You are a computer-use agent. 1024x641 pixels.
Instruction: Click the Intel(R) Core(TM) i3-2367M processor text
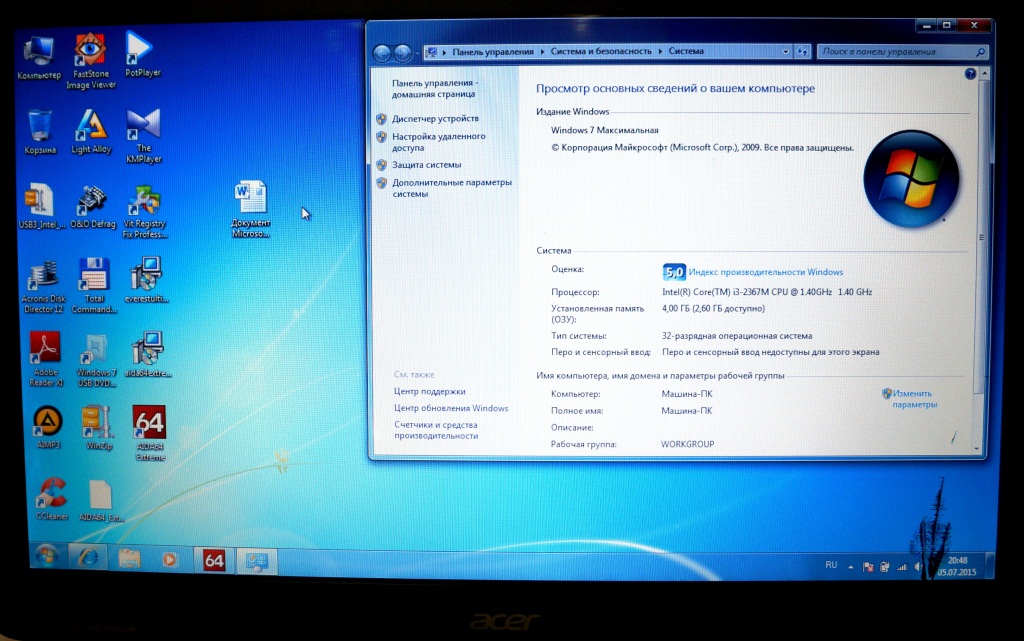click(767, 292)
